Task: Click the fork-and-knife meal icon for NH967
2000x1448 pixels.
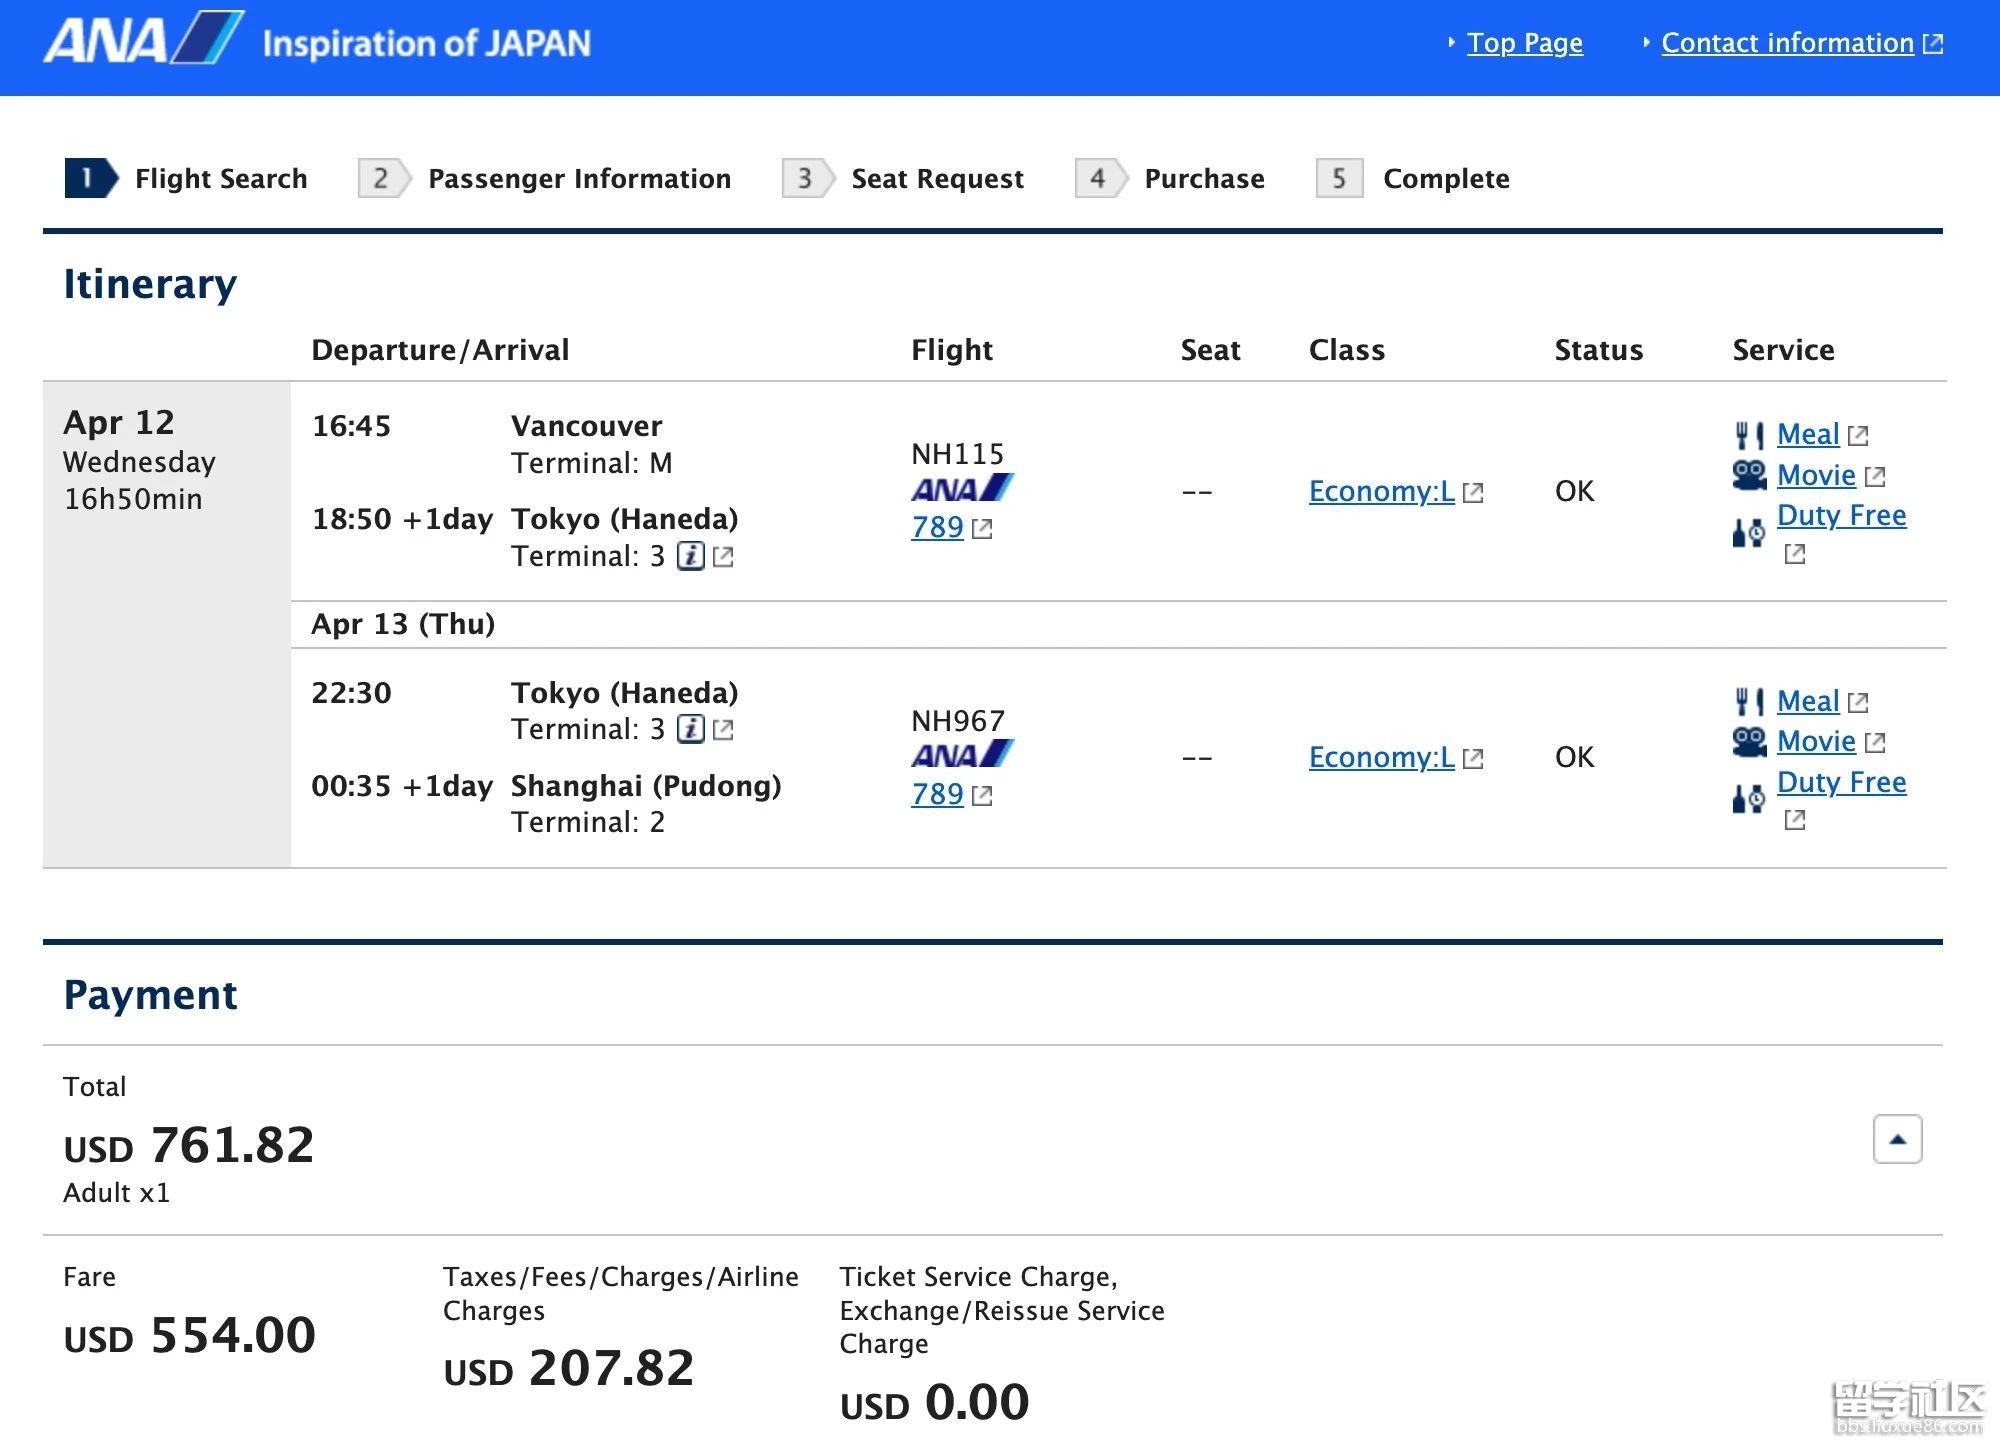Action: [x=1749, y=702]
